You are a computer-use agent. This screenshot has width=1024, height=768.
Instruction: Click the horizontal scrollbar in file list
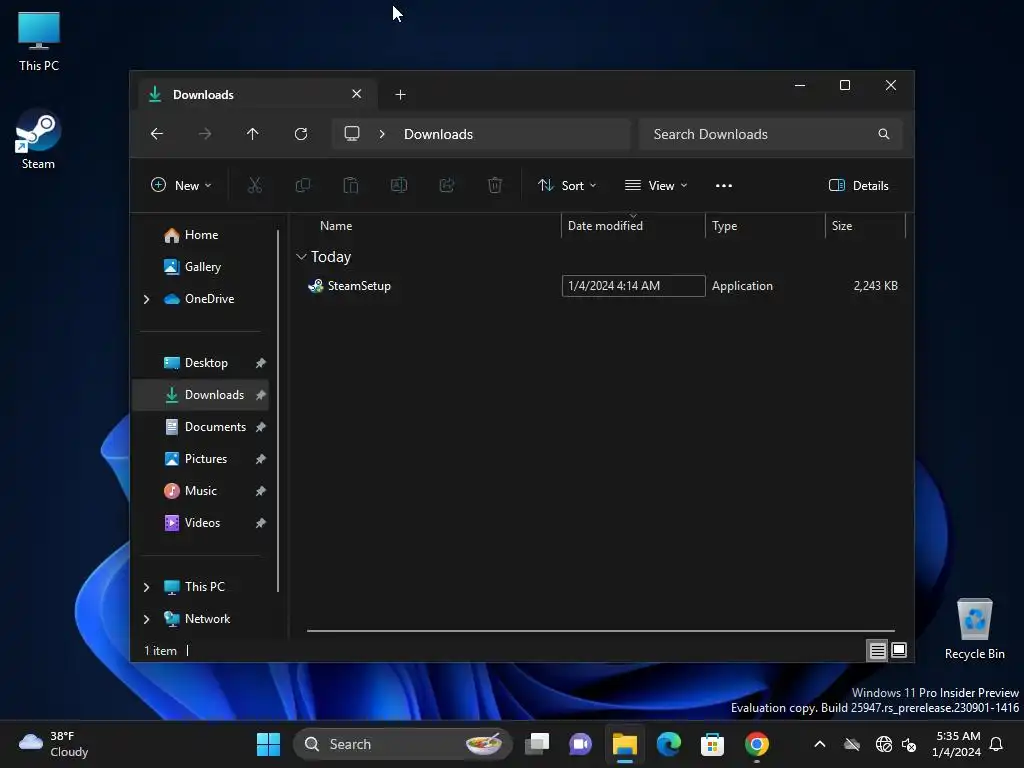coord(600,631)
